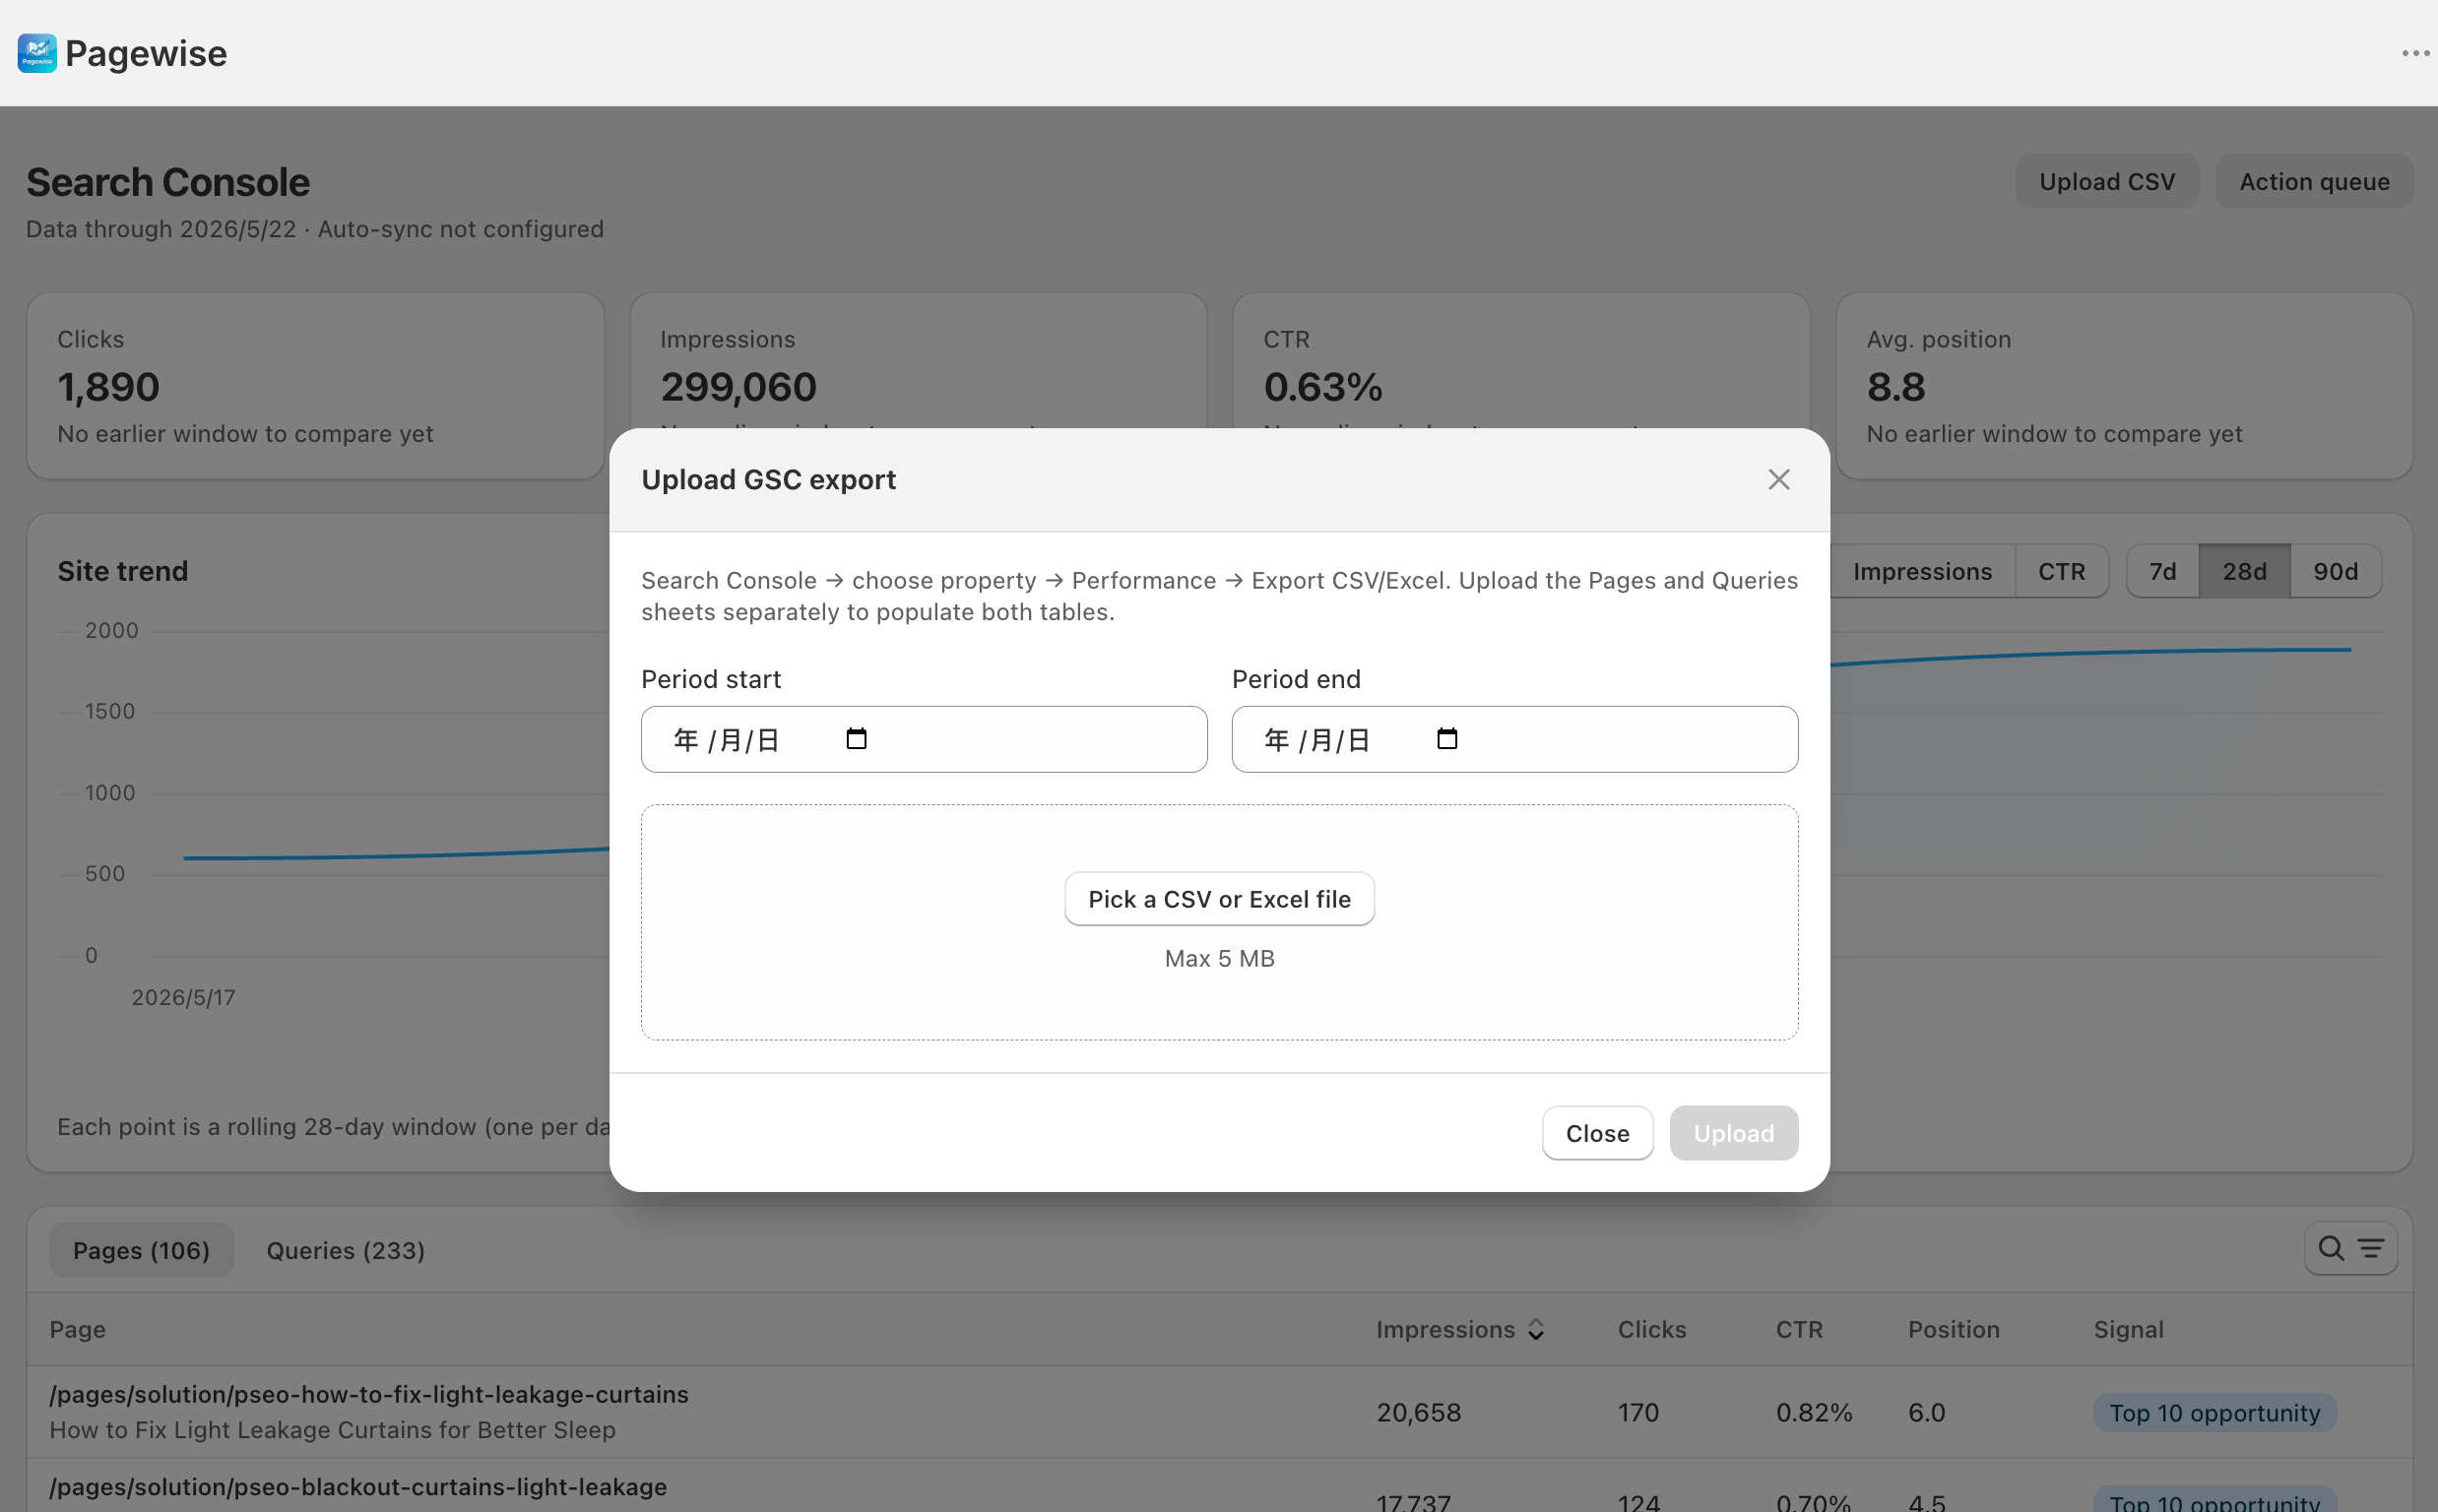Click the Upload GSC export dialog title
Viewport: 2438px width, 1512px height.
[x=768, y=480]
